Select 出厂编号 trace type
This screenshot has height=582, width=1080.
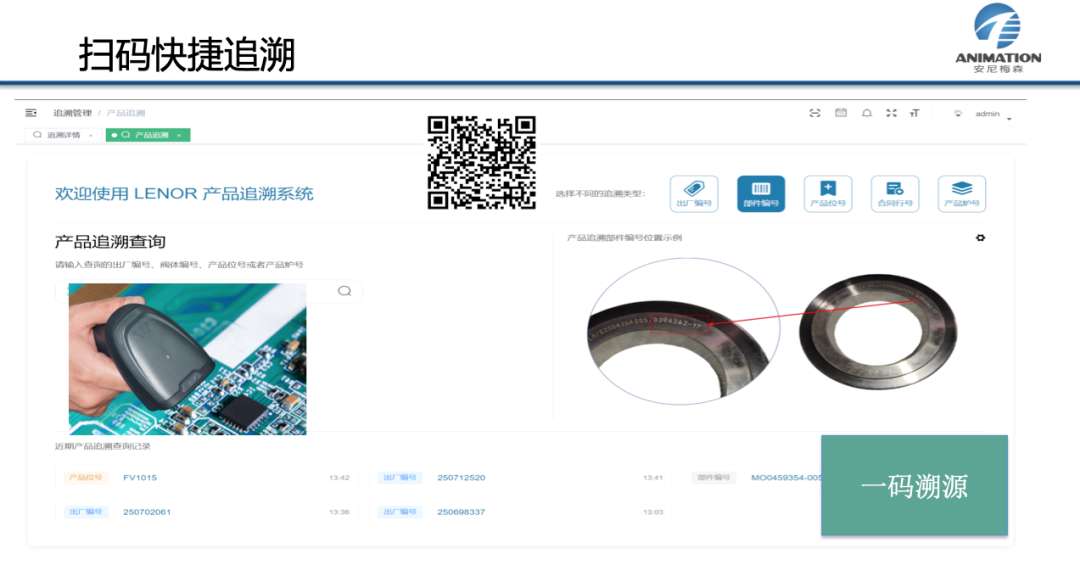point(694,194)
